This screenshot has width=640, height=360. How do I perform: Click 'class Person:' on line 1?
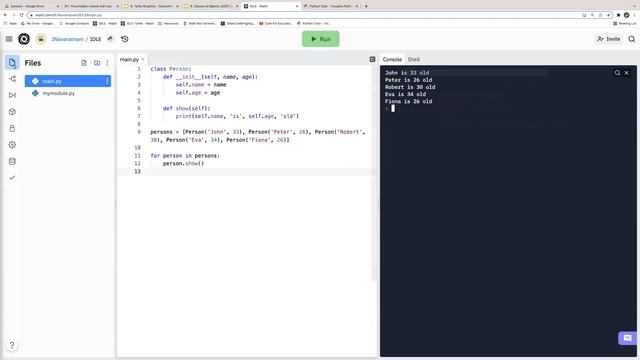(171, 69)
